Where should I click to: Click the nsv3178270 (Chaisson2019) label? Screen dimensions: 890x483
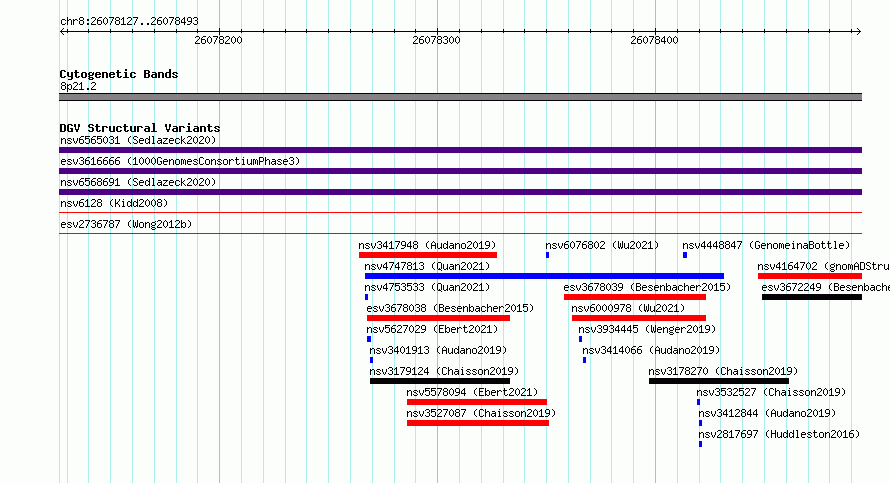[x=723, y=371]
